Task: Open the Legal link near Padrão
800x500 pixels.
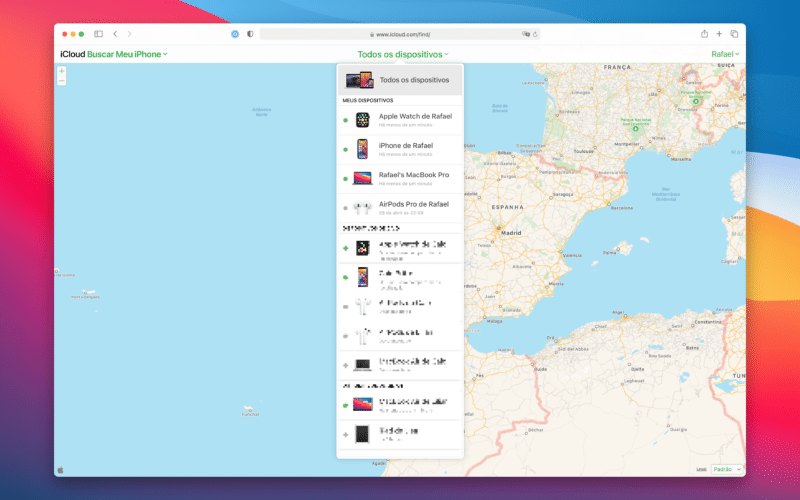Action: pyautogui.click(x=702, y=469)
